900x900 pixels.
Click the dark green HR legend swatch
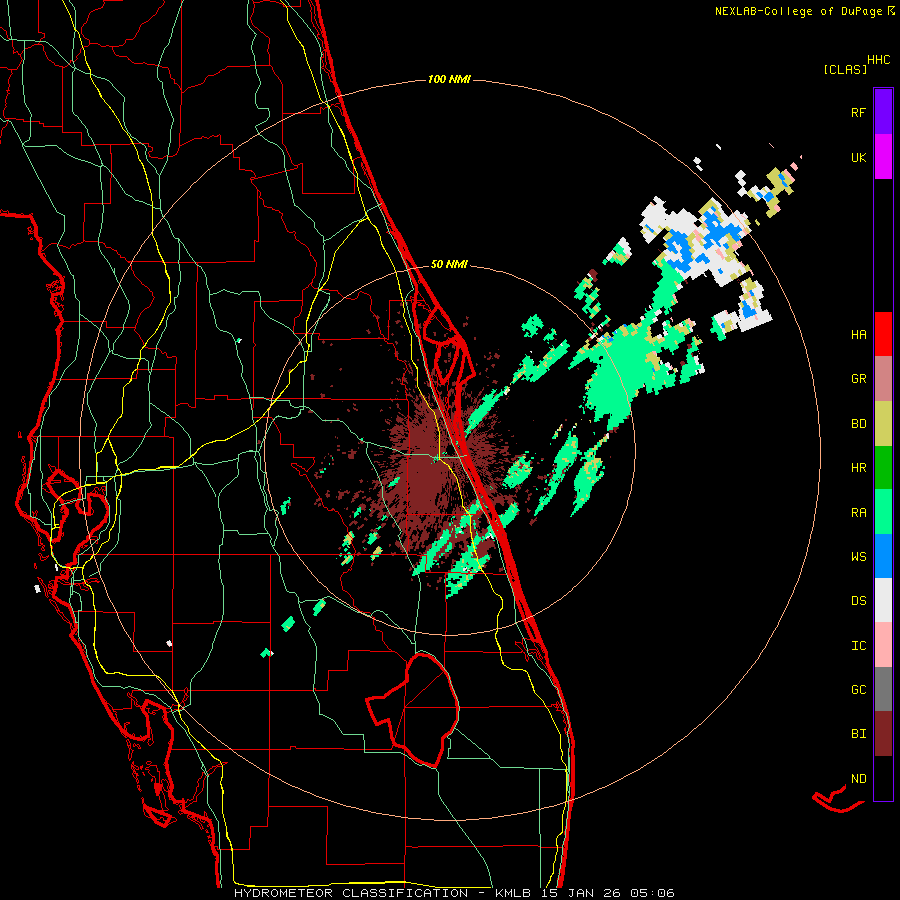click(x=883, y=468)
